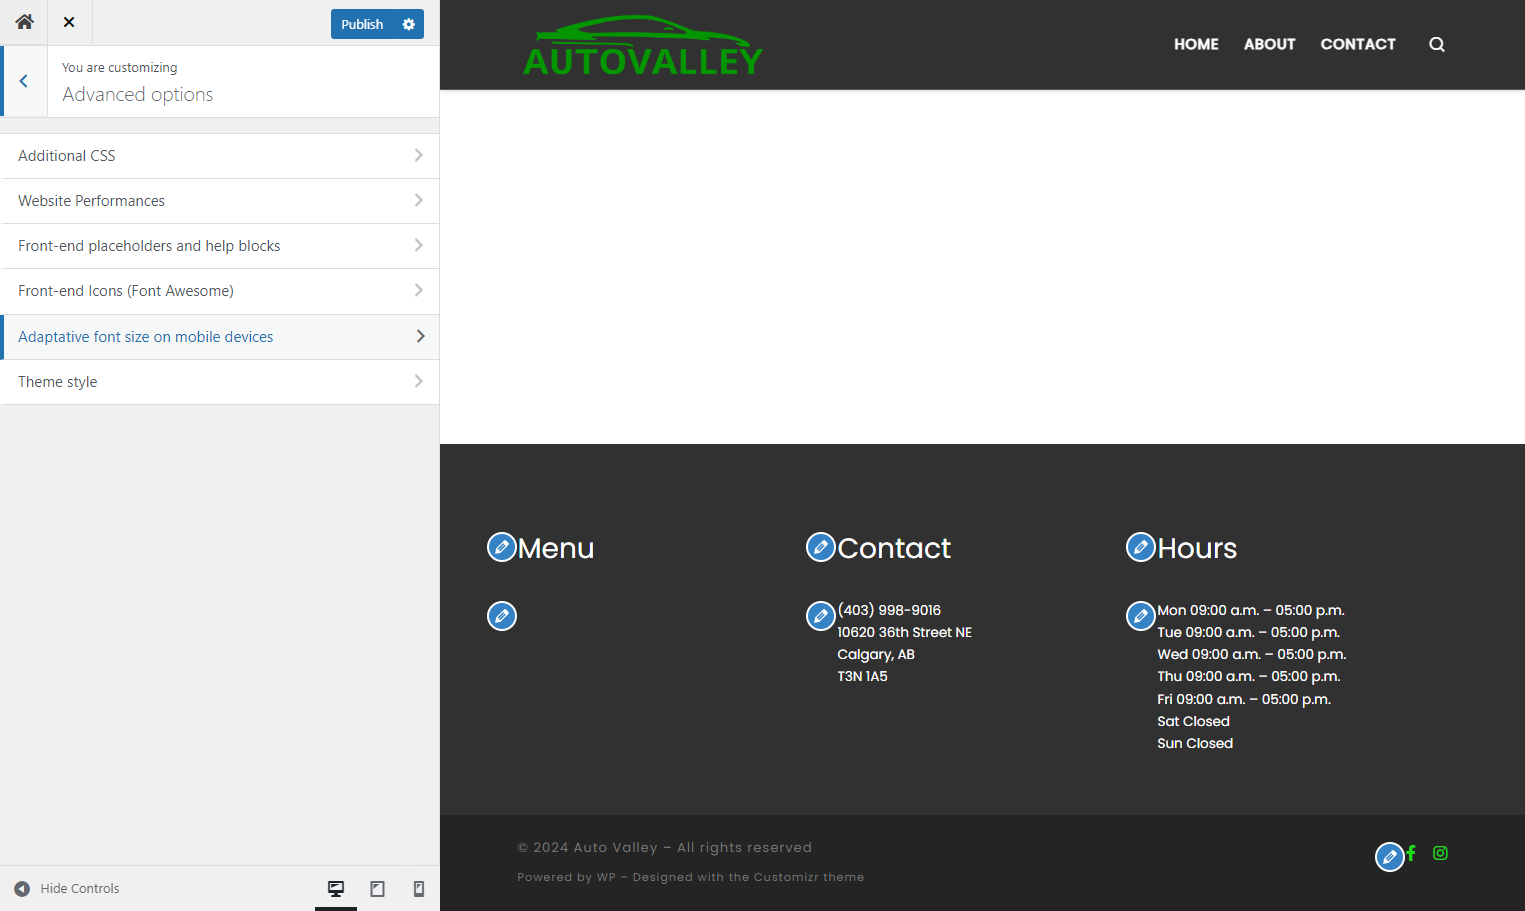Click pencil icon below Menu heading

tap(502, 616)
